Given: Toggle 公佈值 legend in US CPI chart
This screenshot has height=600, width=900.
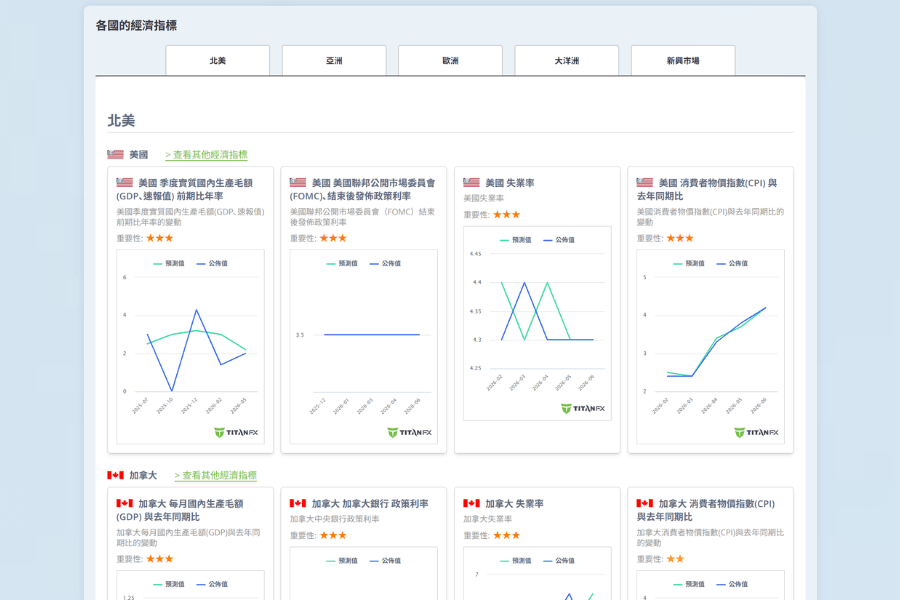Looking at the screenshot, I should click(x=732, y=264).
